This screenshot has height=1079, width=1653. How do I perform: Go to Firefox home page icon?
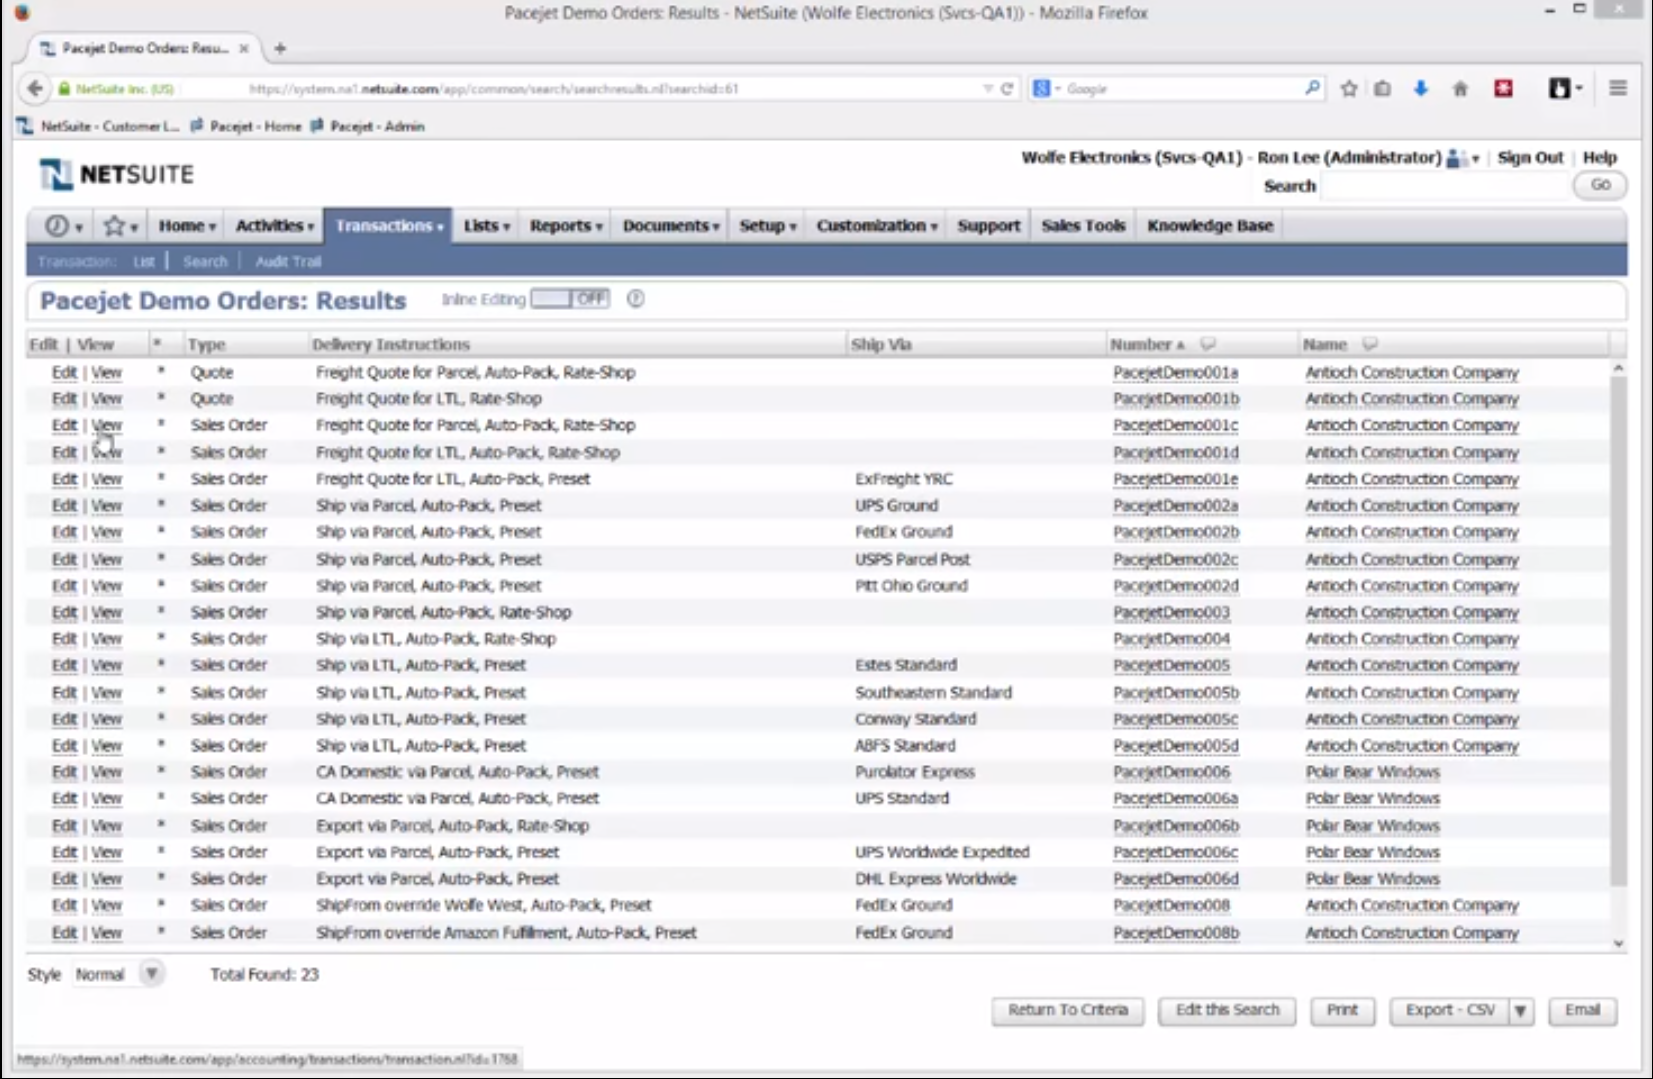[1460, 88]
